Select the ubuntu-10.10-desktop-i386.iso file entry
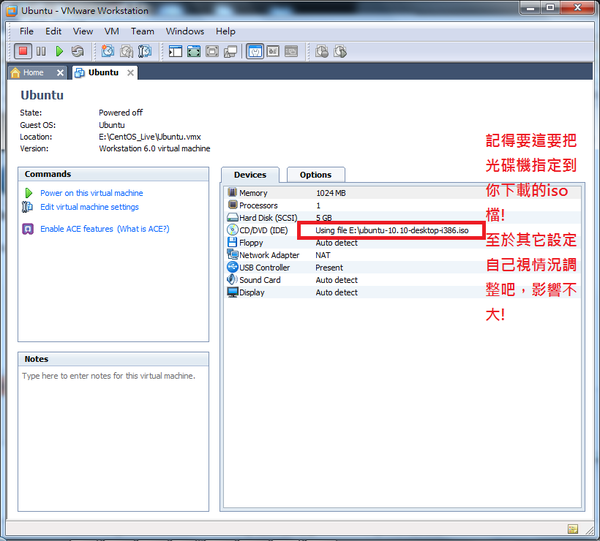Screen dimensions: 600x541 [x=392, y=230]
